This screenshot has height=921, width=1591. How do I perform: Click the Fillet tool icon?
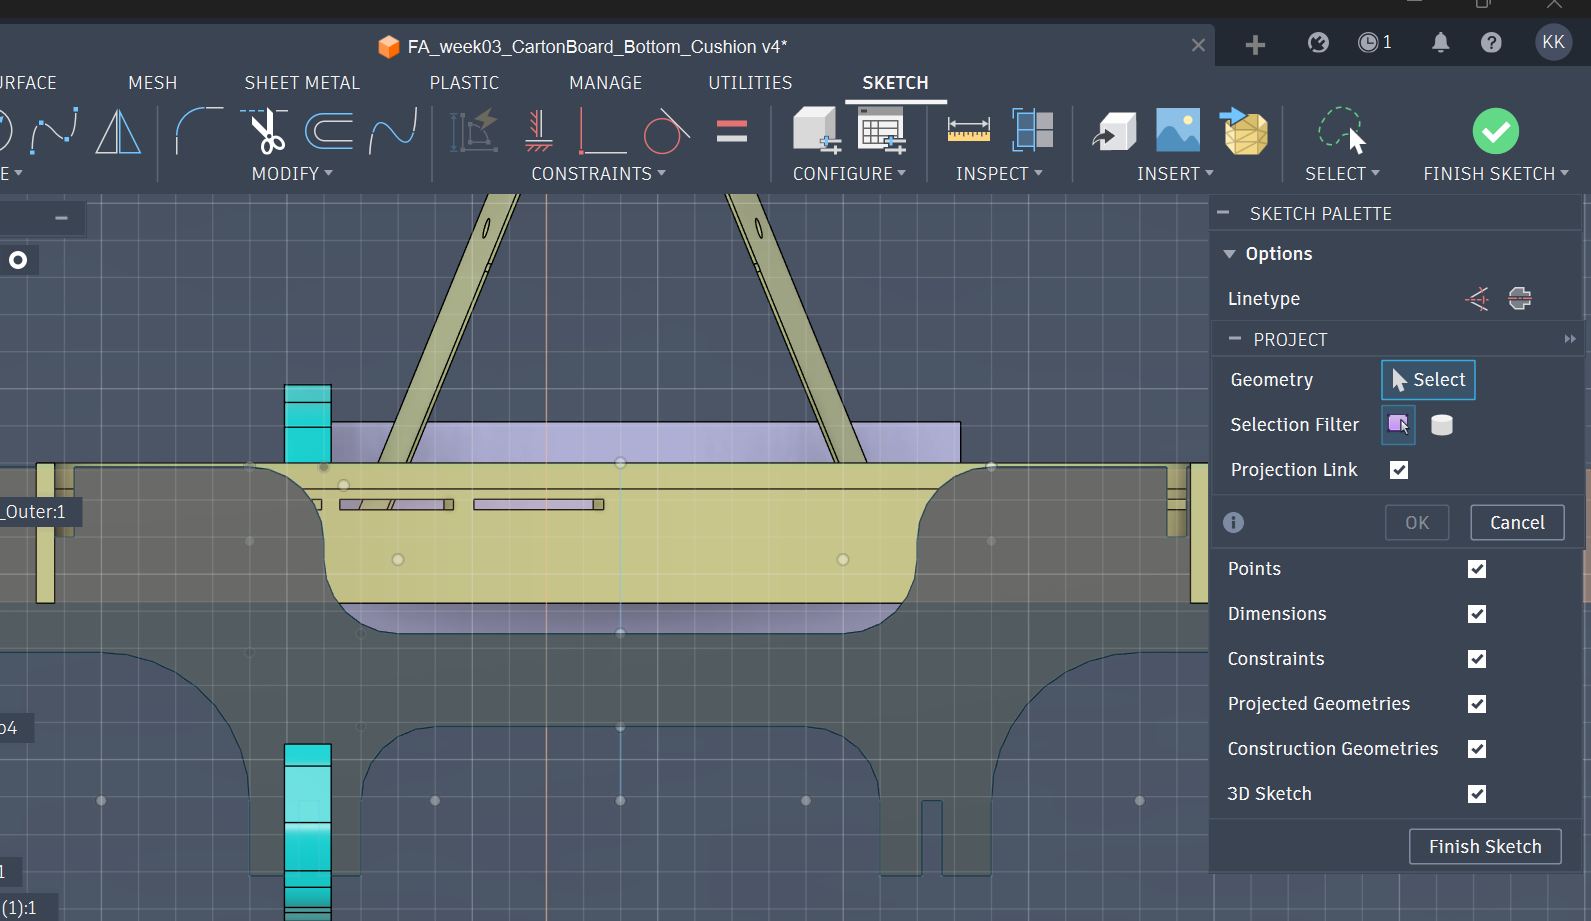click(198, 131)
